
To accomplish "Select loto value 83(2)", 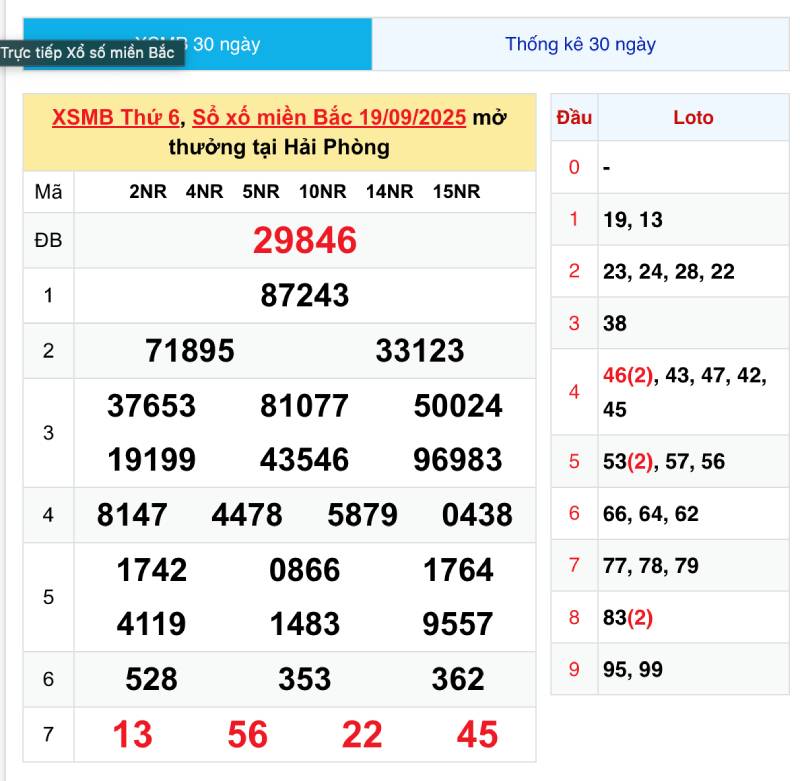I will click(628, 618).
